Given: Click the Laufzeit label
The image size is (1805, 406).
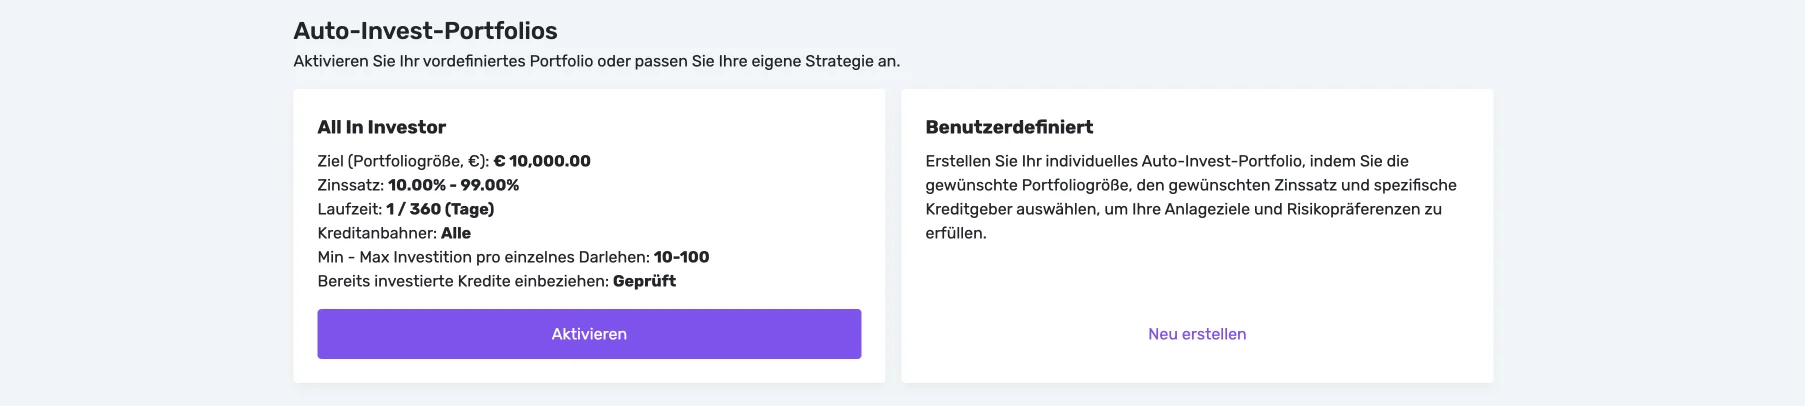Looking at the screenshot, I should [349, 209].
